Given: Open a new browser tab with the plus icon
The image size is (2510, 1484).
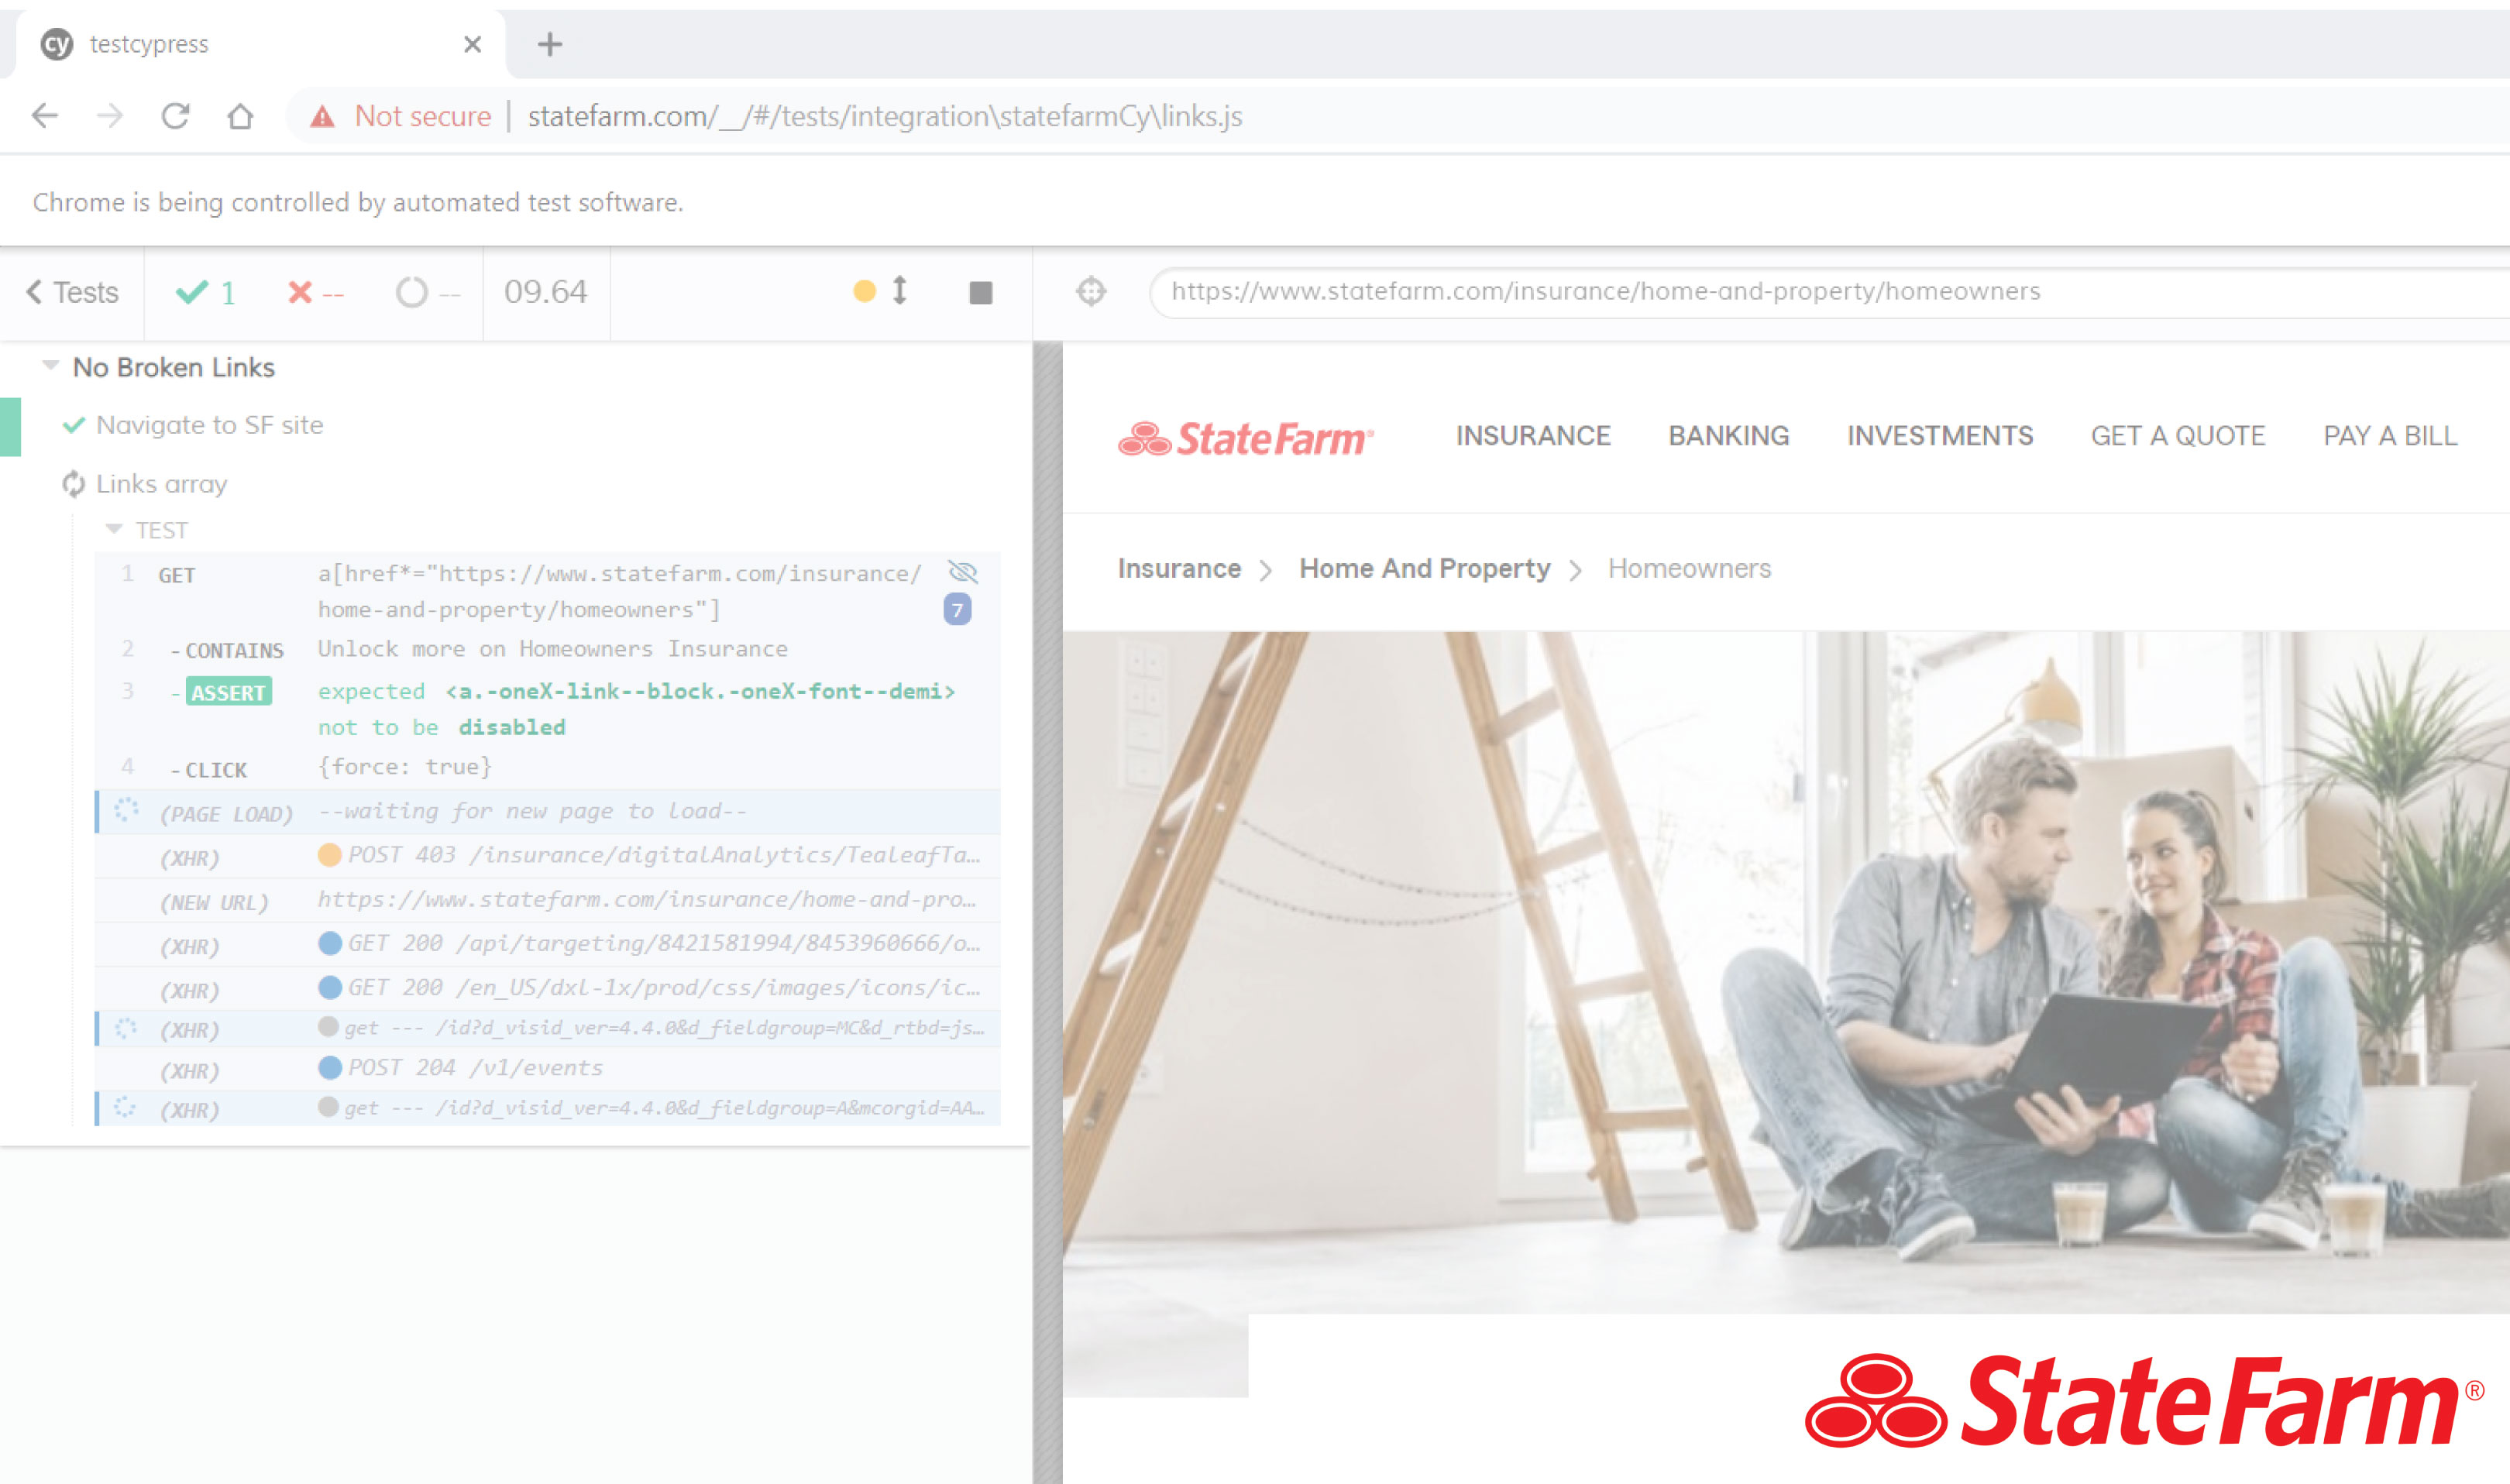Looking at the screenshot, I should click(549, 44).
